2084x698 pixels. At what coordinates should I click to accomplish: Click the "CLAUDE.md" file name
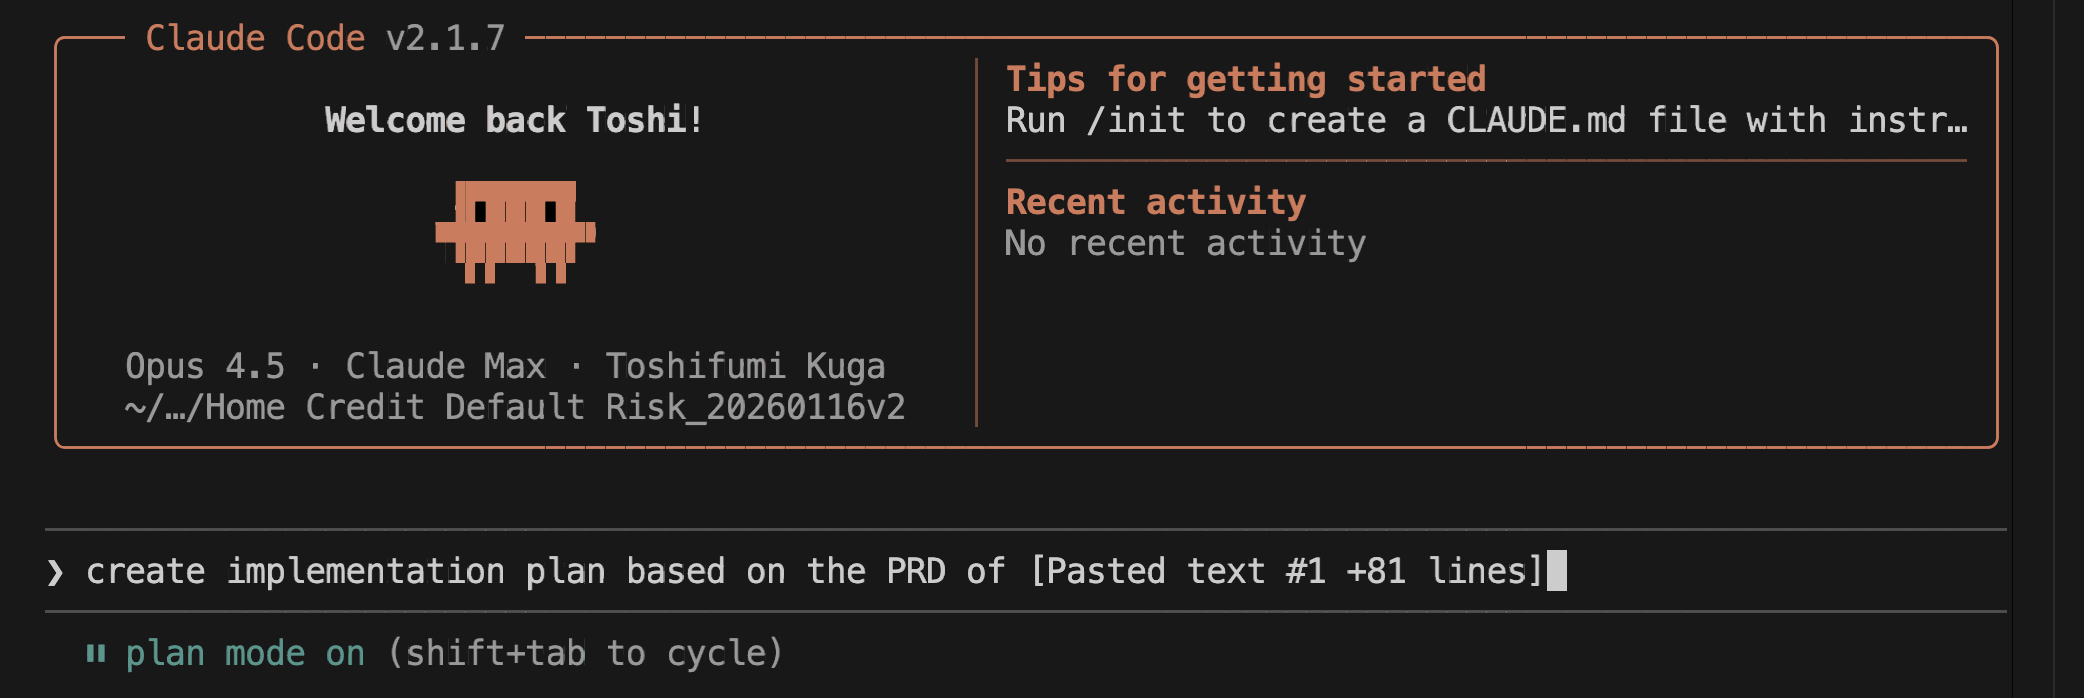click(x=1536, y=121)
